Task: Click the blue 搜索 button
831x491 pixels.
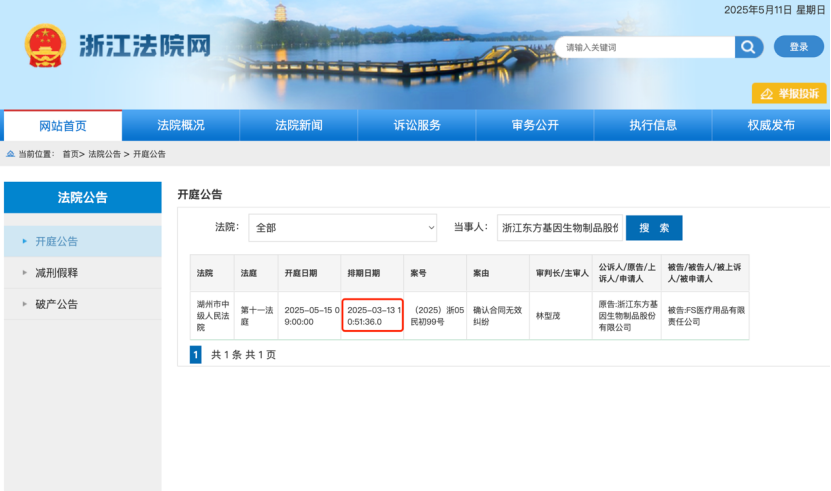Action: click(x=654, y=228)
